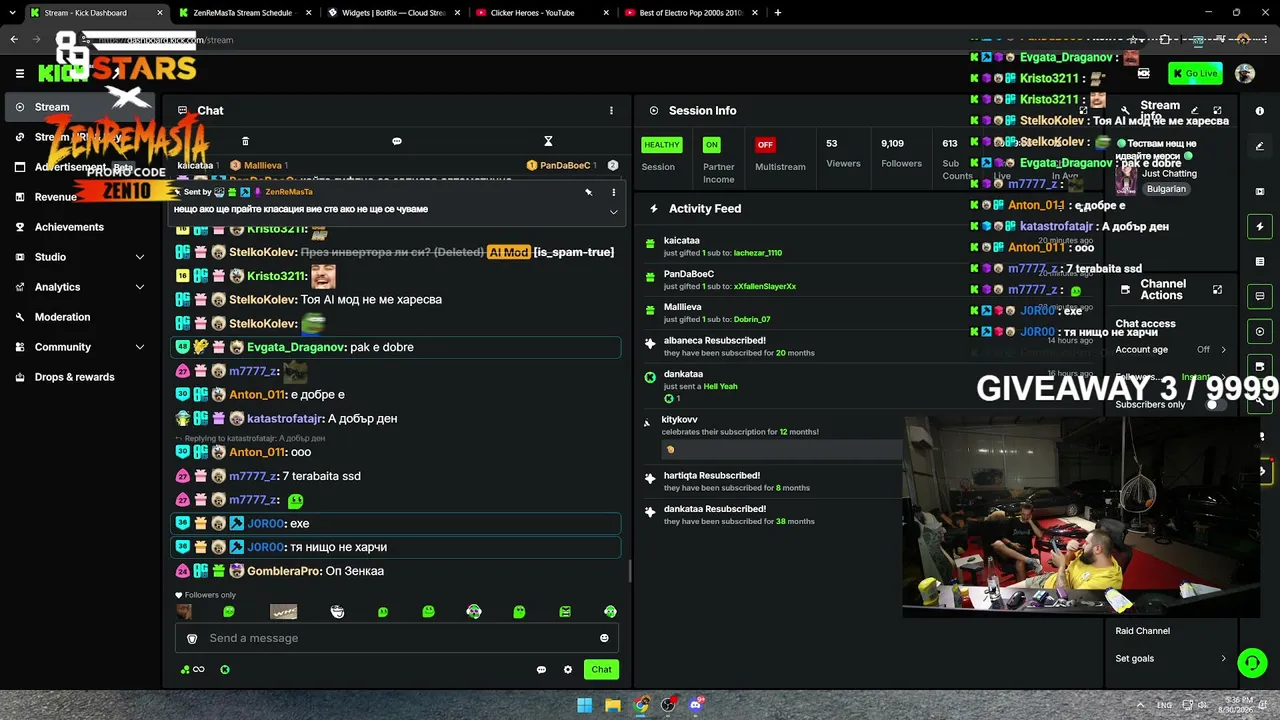Click the HEALTHY session status badge

[x=661, y=145]
